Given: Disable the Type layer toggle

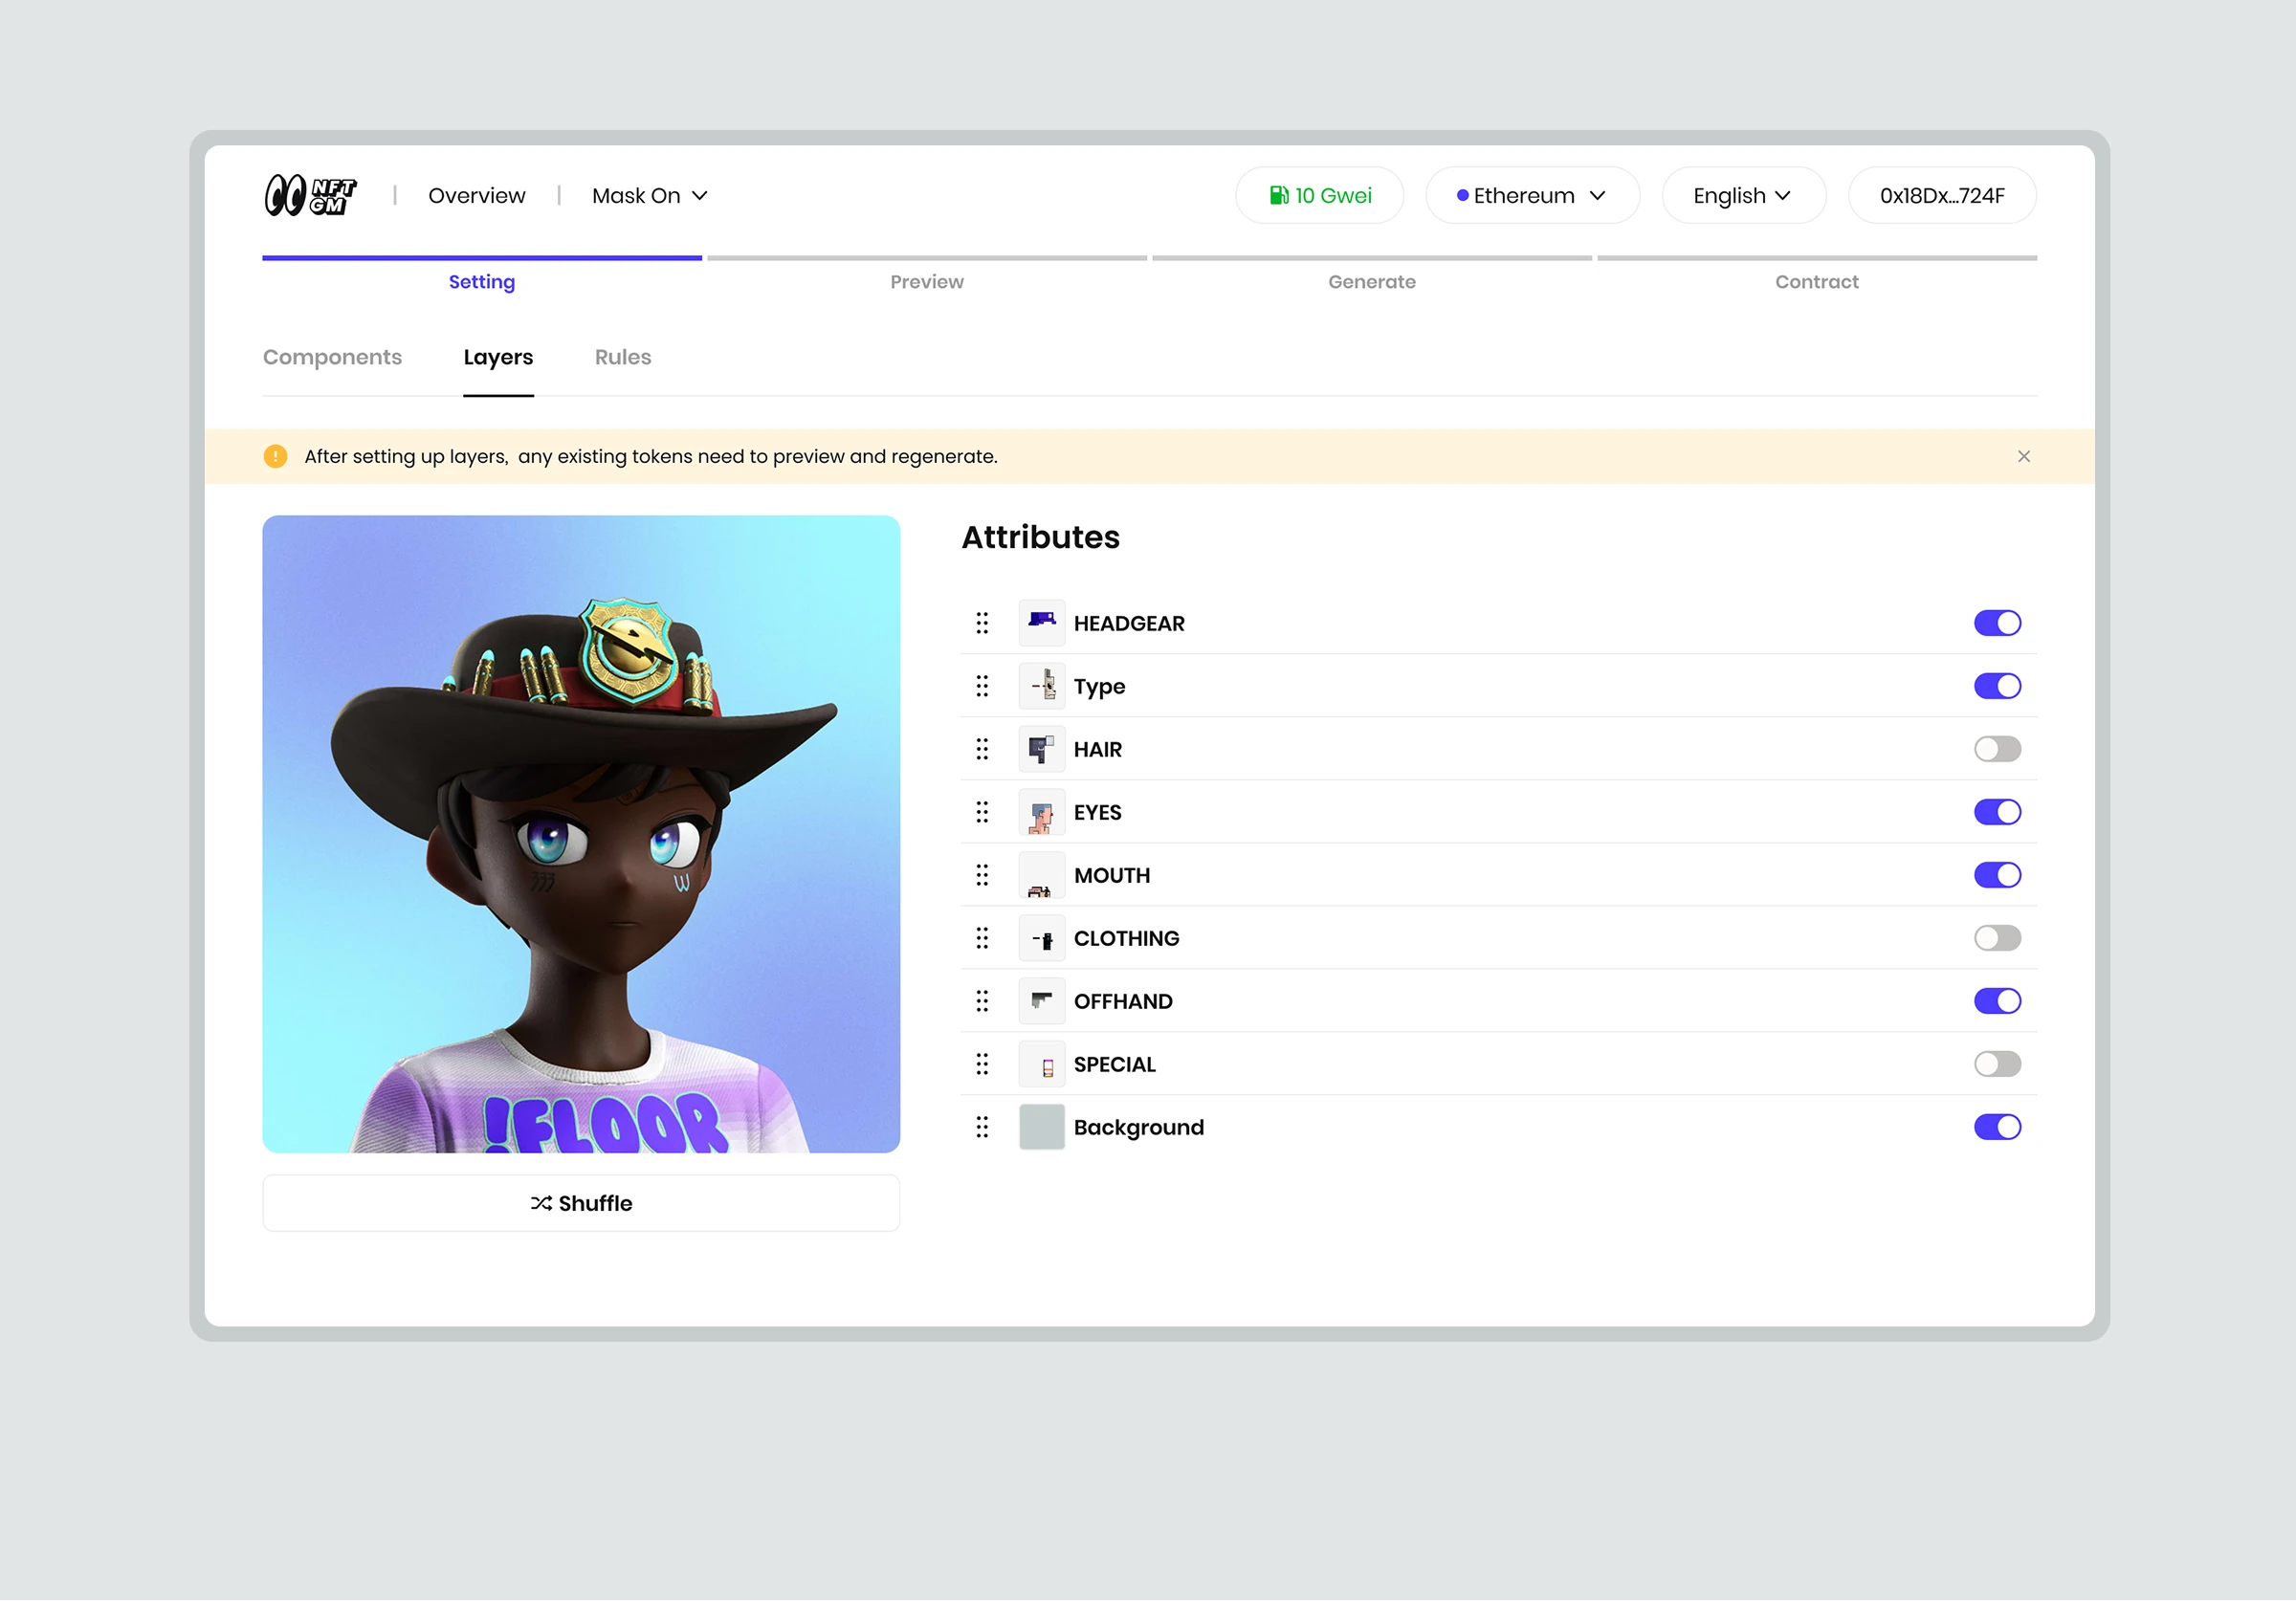Looking at the screenshot, I should pos(1997,686).
